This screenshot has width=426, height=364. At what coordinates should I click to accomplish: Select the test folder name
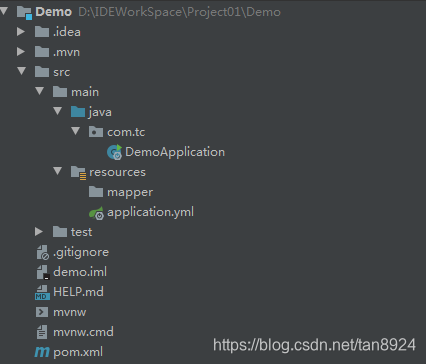coord(81,232)
